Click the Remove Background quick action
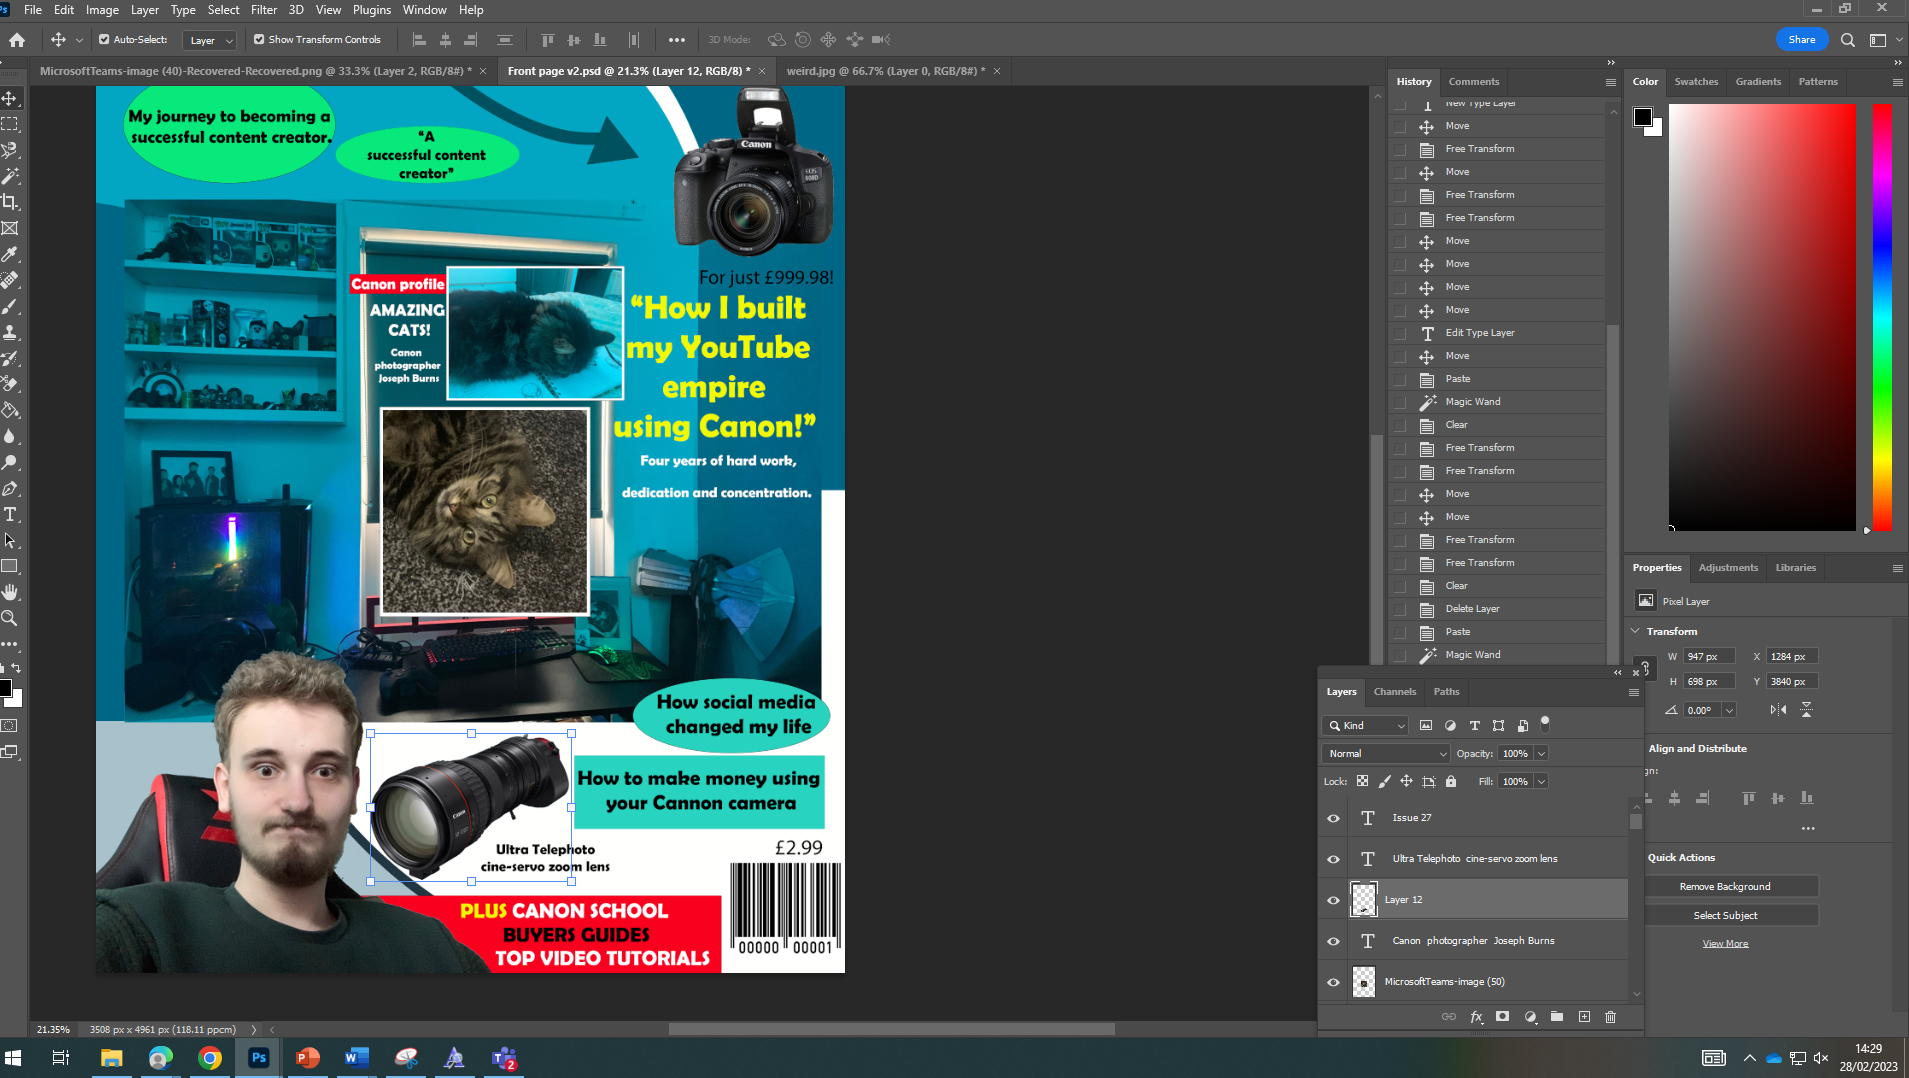This screenshot has width=1909, height=1078. [1725, 887]
